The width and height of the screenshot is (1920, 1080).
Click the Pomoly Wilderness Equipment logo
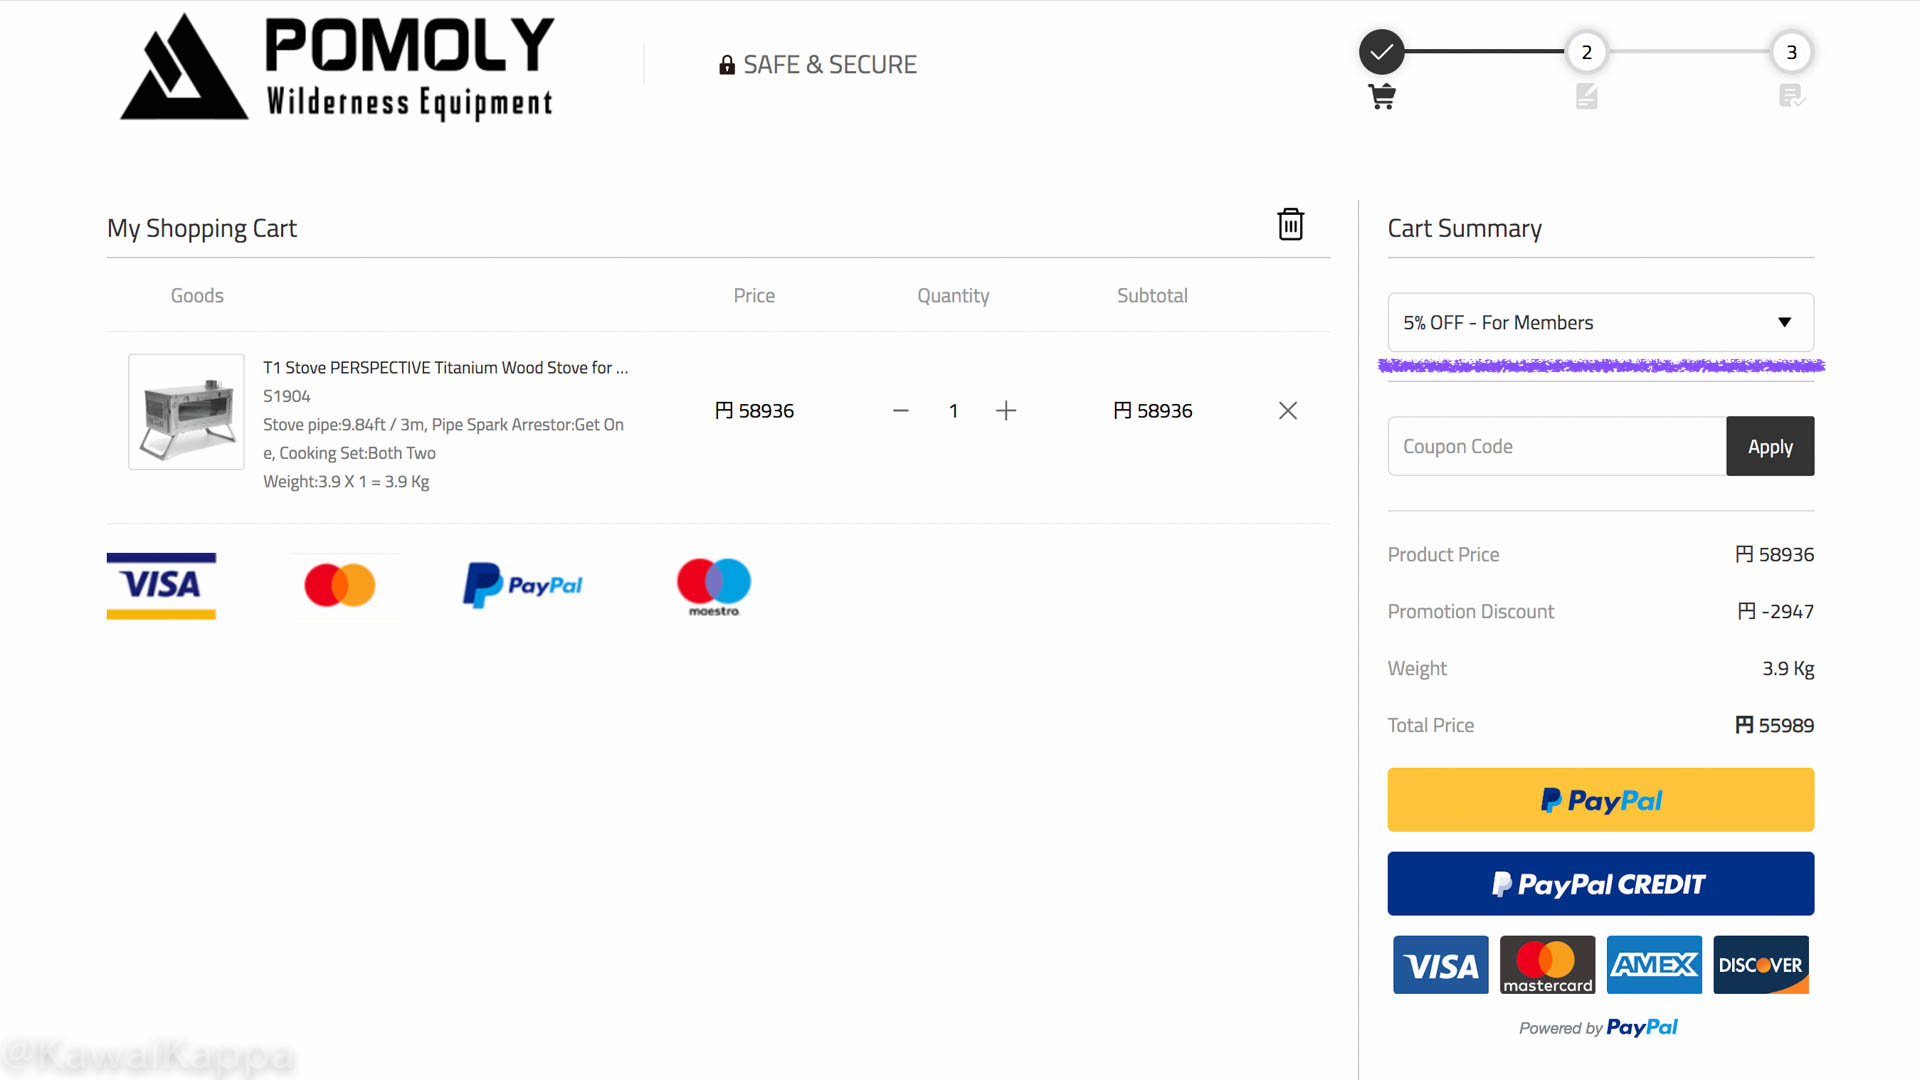(337, 67)
